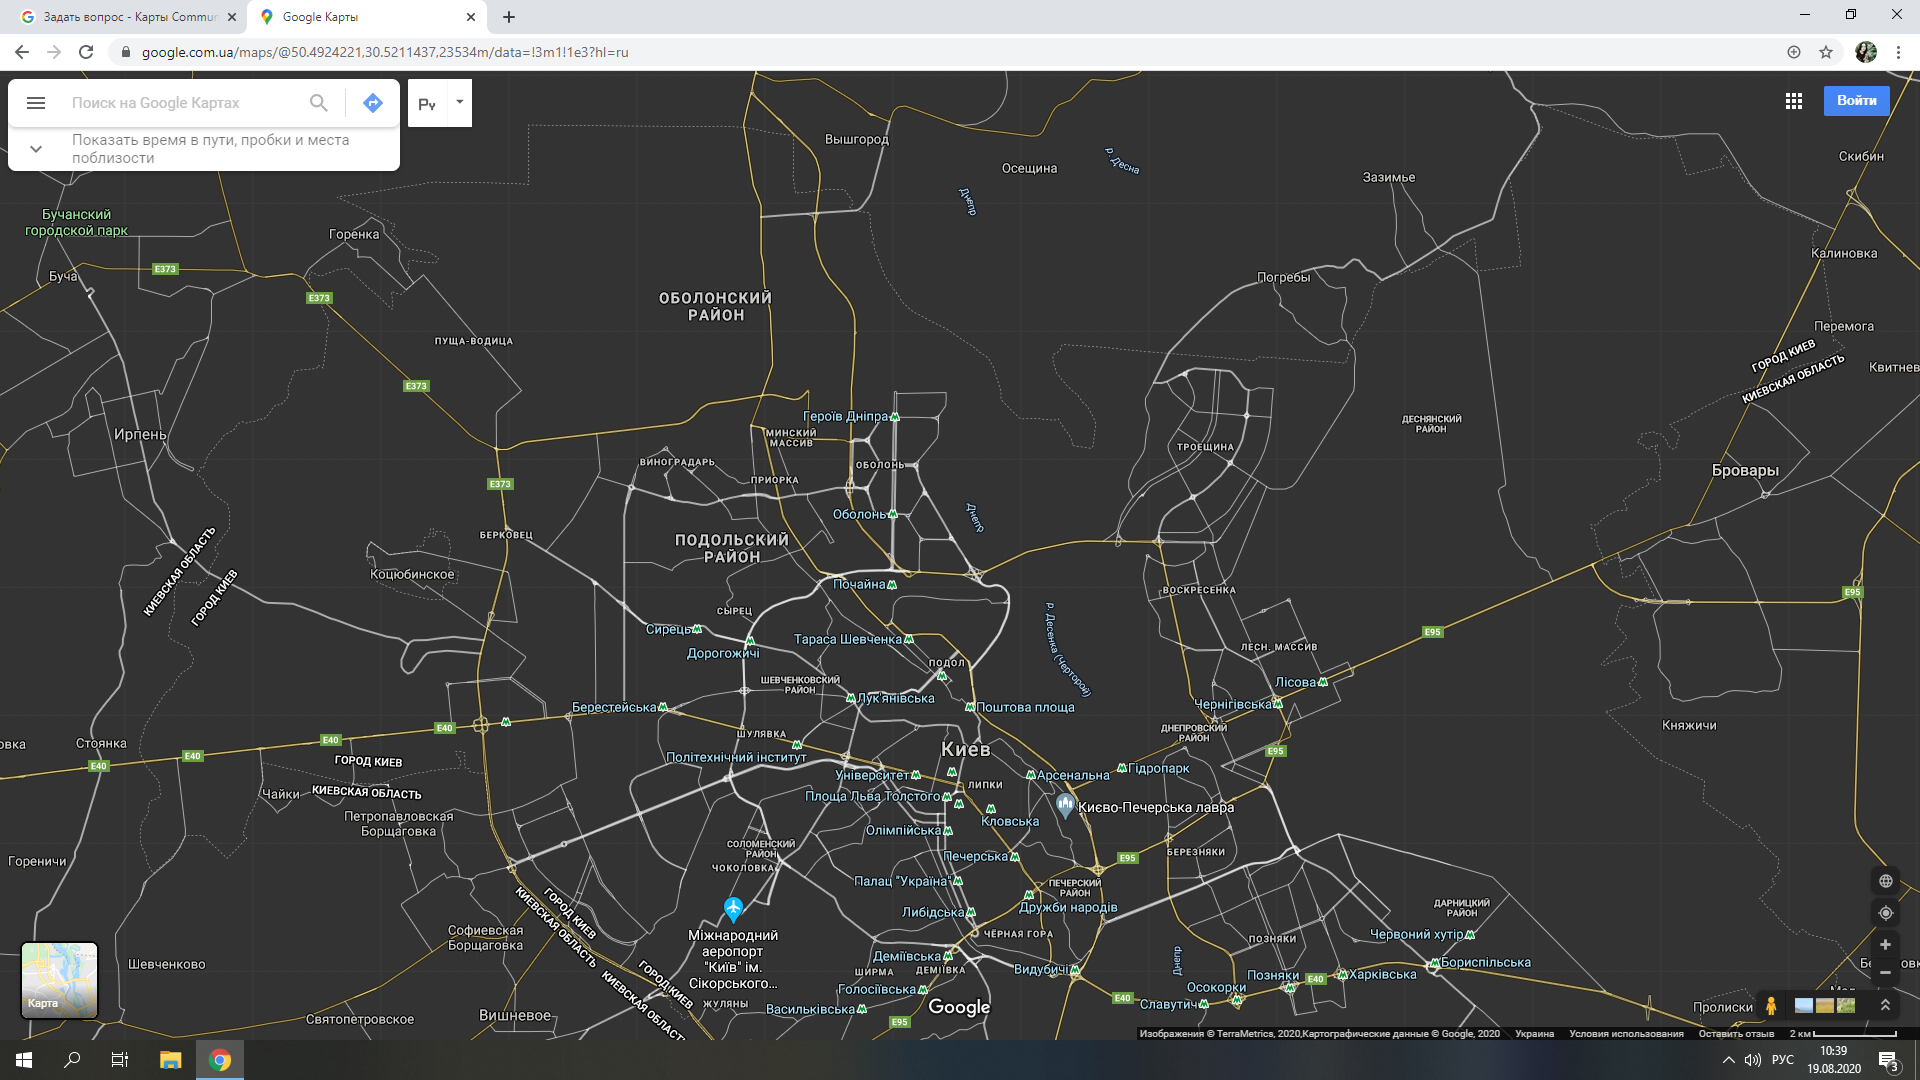Close the 'Google Карты' tab
The image size is (1920, 1080).
point(471,17)
